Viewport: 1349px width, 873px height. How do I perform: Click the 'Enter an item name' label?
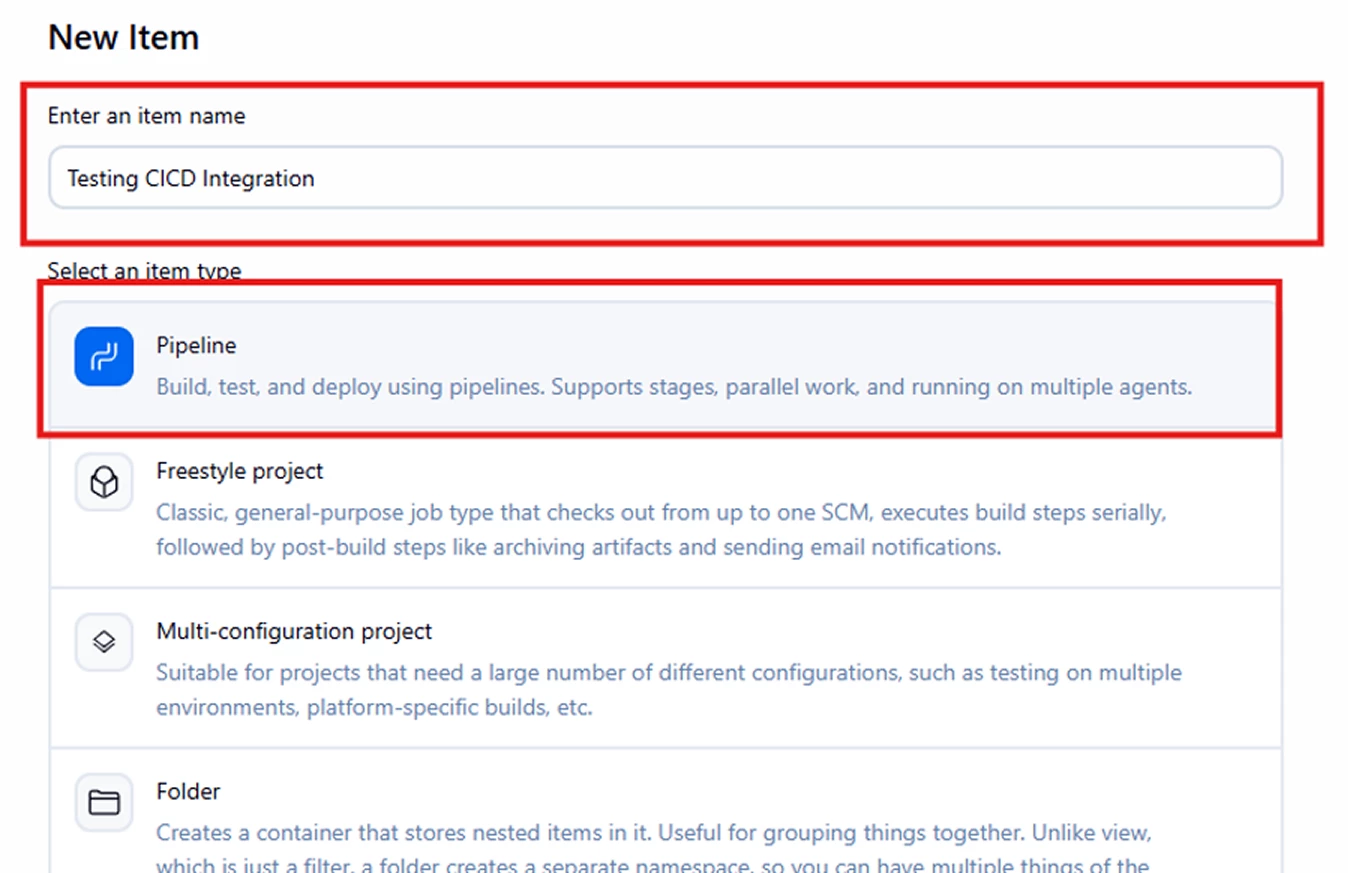pos(146,116)
